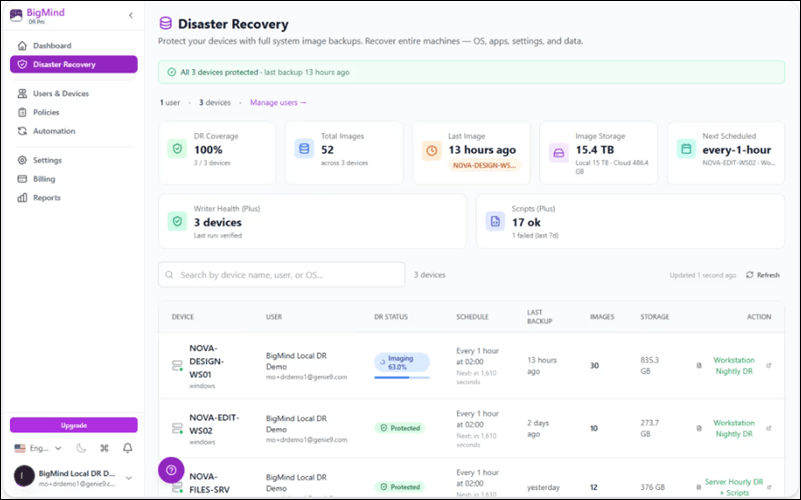Click the Writer Health shield icon
Viewport: 801px width, 500px height.
(x=177, y=222)
